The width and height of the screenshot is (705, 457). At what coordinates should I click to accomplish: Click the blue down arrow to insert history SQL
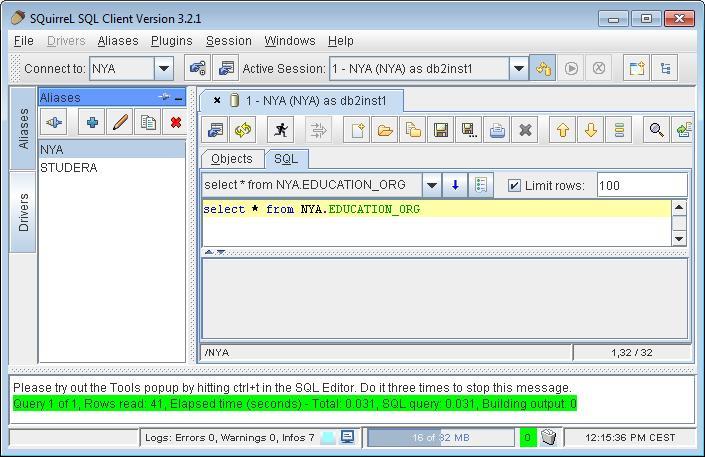[455, 185]
